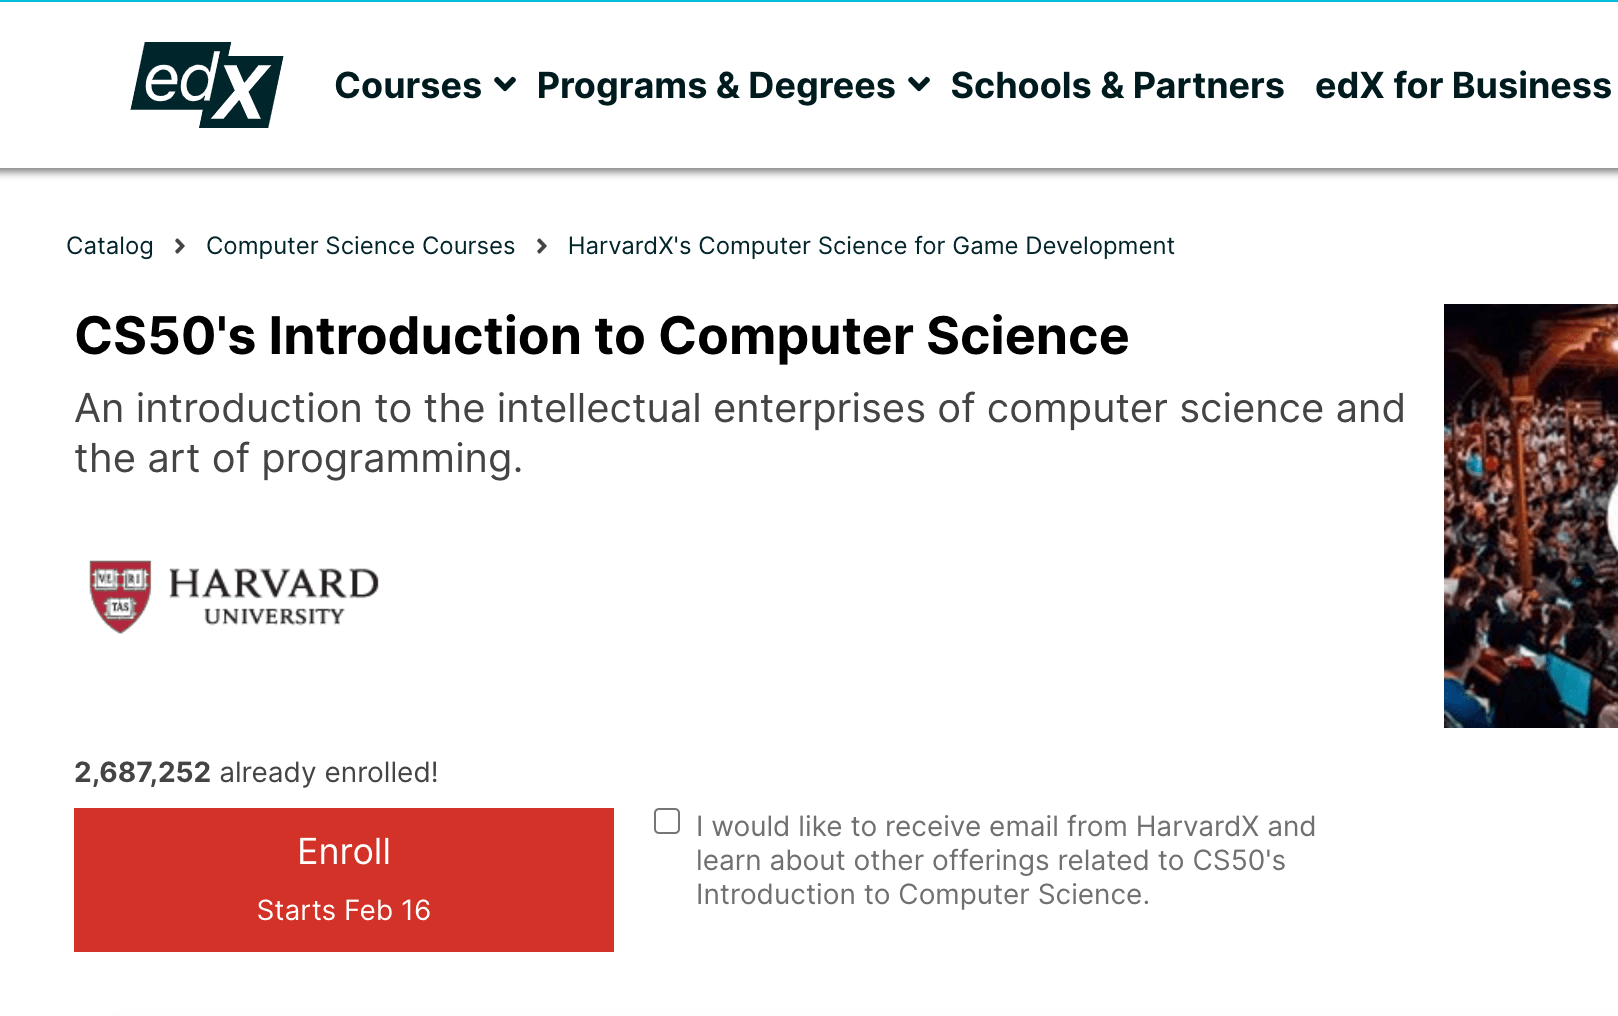Screen dimensions: 1618x1016
Task: Expand the Programs & Degrees dropdown arrow
Action: click(919, 85)
